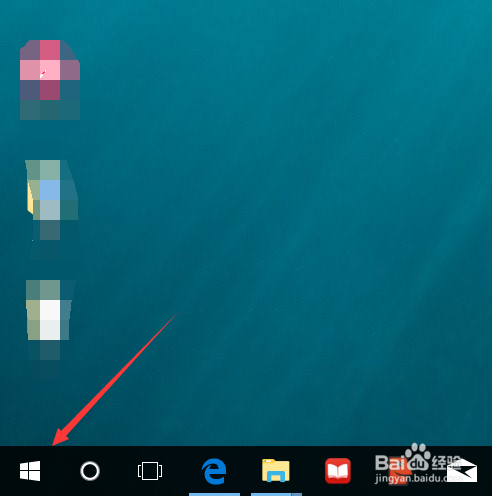Open the Mail envelope app on taskbar
Viewport: 492px width, 496px height.
point(462,470)
